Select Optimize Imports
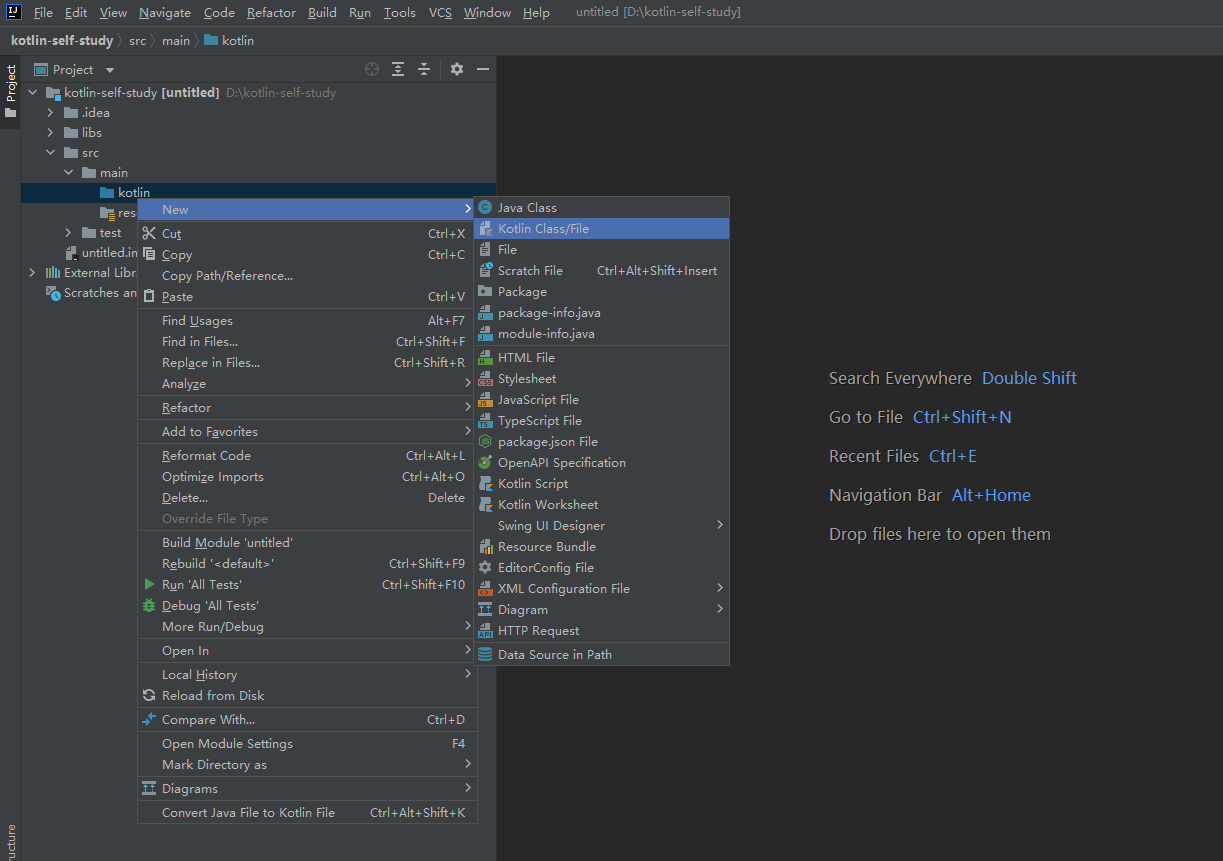Screen dimensions: 1223x861 point(307,477)
